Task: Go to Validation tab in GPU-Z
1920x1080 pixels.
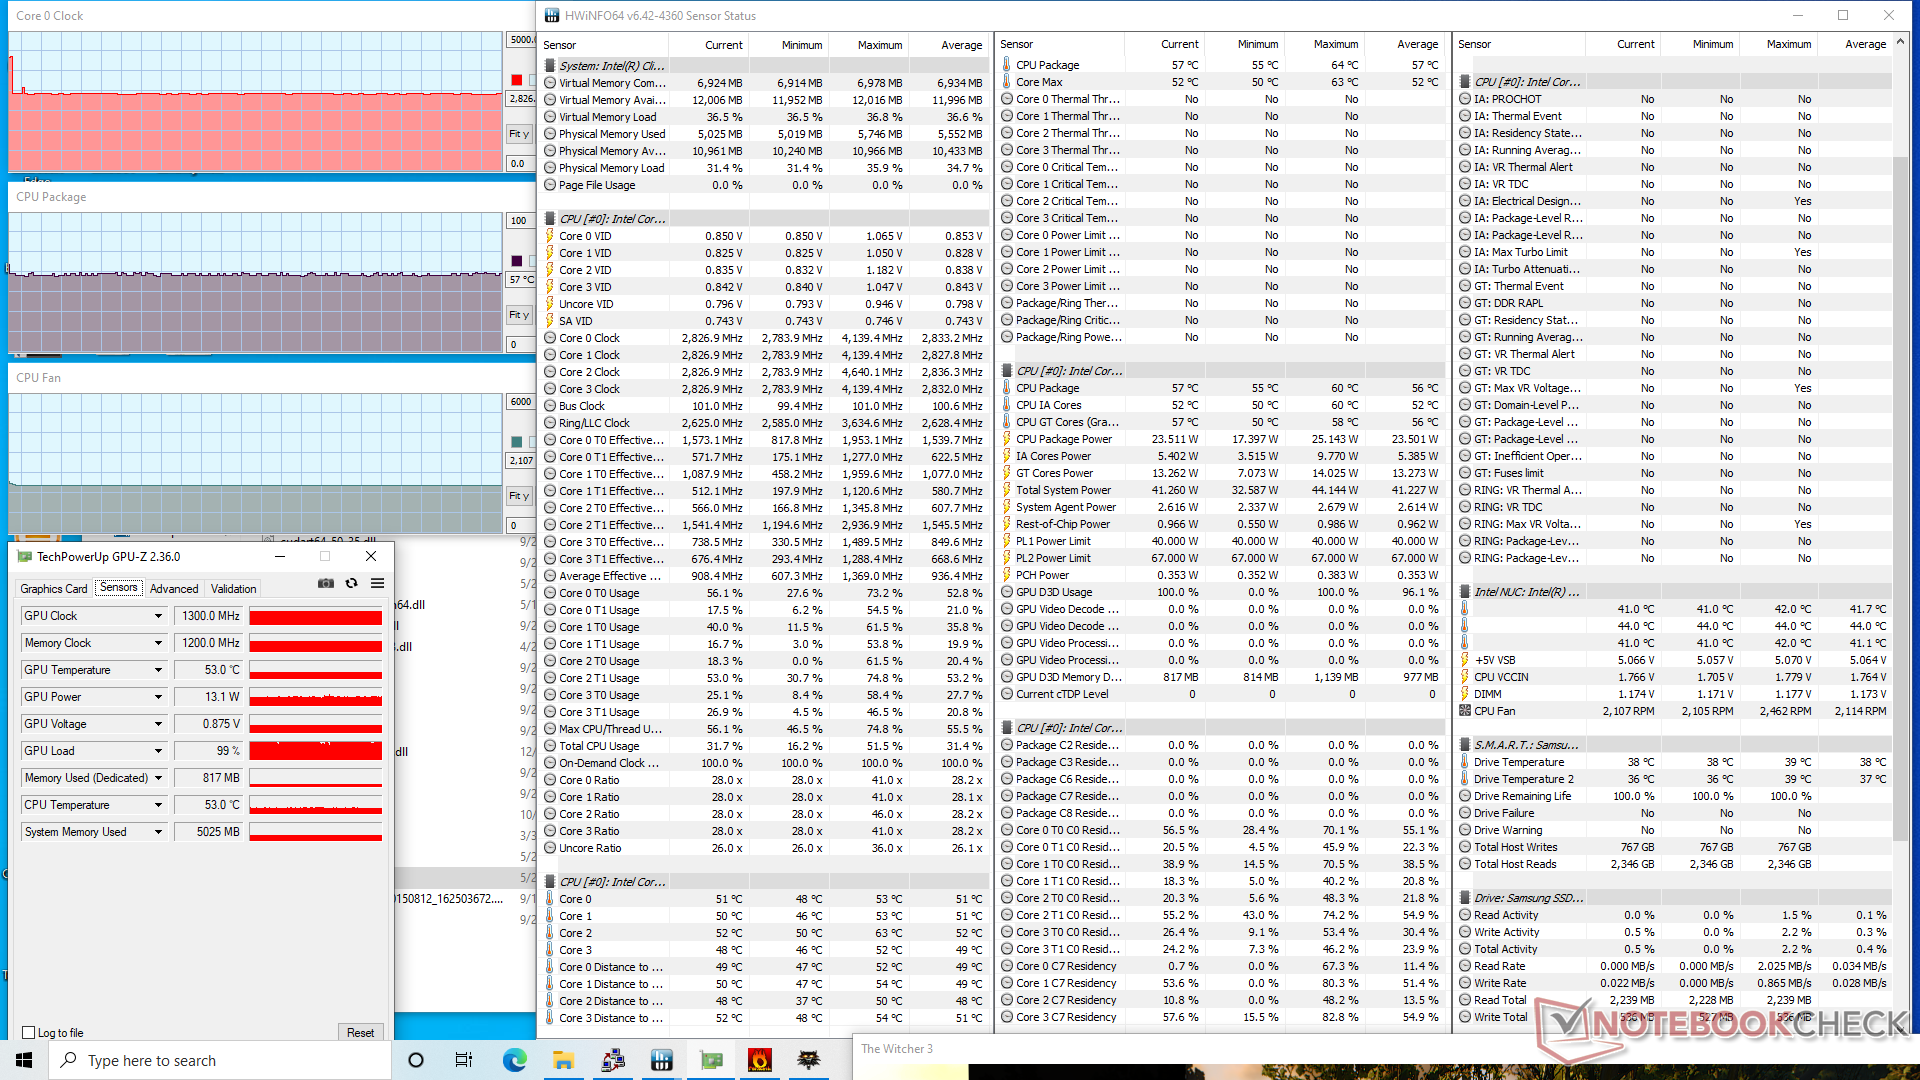Action: coord(234,589)
